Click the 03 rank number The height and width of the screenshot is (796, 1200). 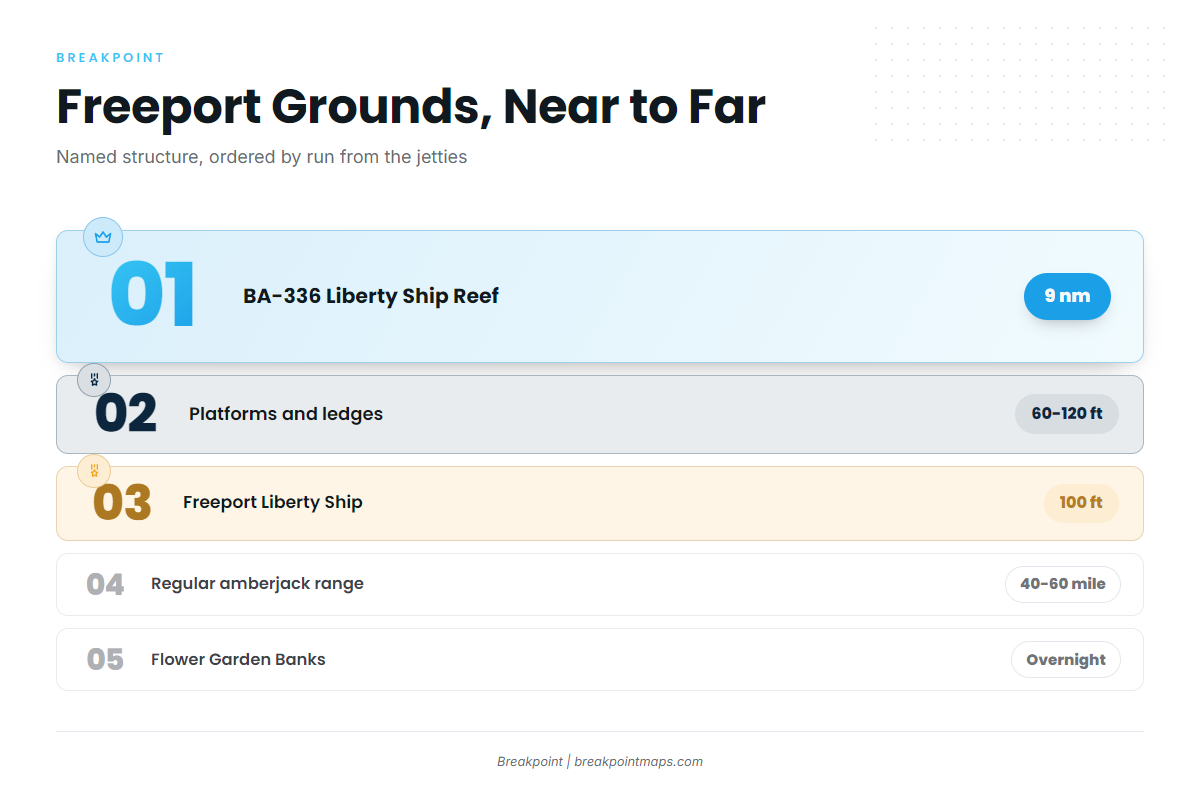point(122,503)
